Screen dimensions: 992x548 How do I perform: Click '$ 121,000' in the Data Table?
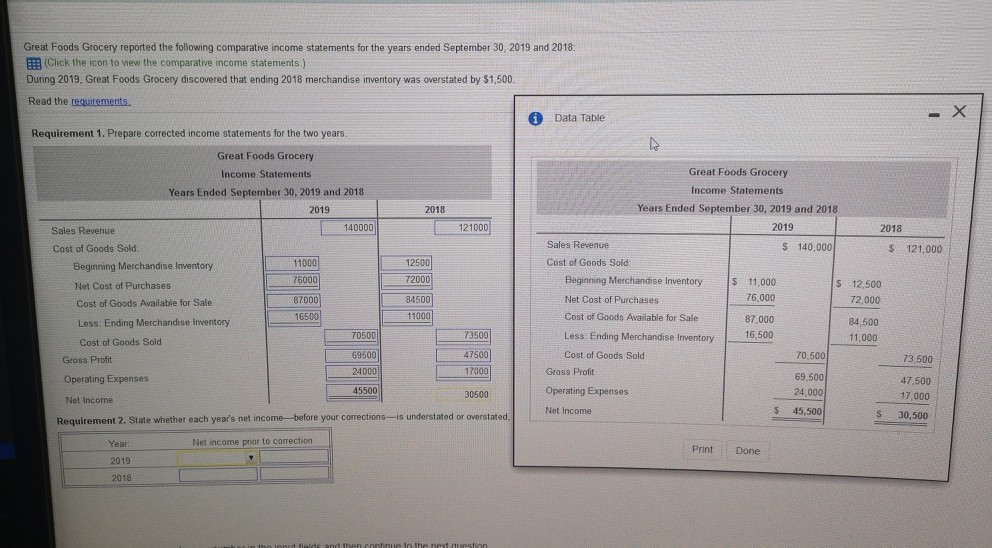point(915,249)
